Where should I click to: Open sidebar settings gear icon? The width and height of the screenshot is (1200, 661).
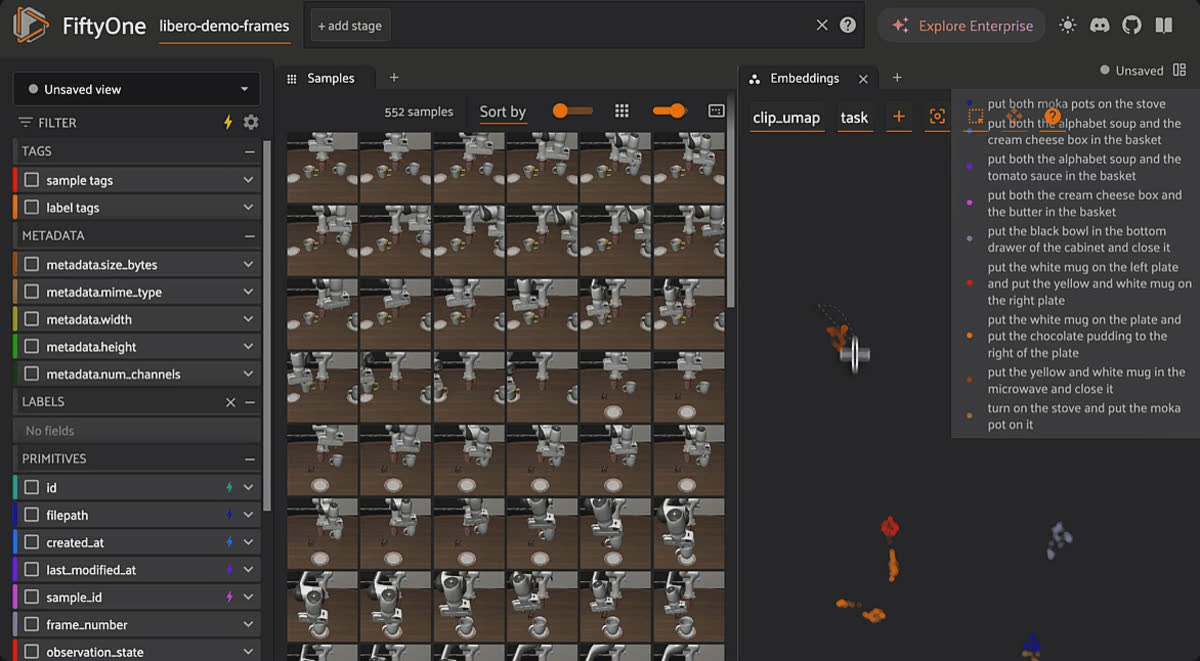[x=251, y=122]
